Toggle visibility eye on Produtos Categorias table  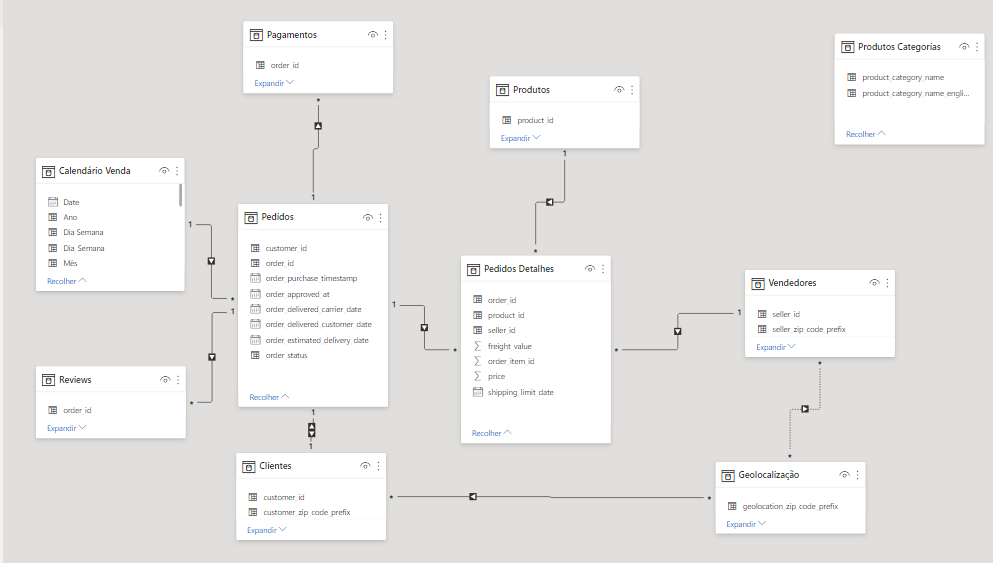[x=964, y=47]
